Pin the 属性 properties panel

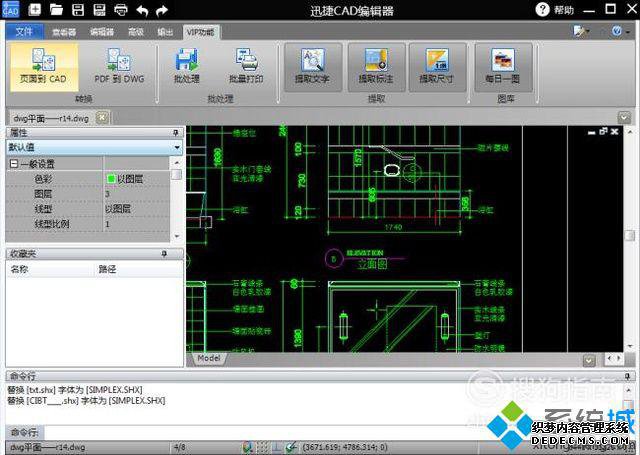coord(176,133)
